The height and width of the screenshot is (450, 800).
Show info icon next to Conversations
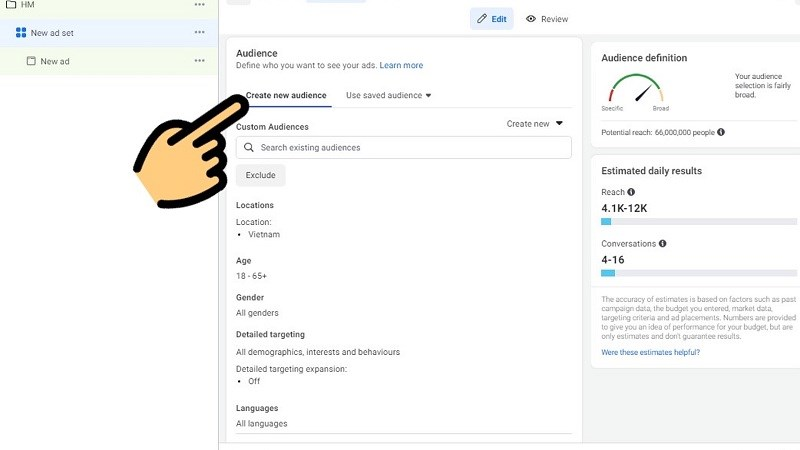coord(662,243)
